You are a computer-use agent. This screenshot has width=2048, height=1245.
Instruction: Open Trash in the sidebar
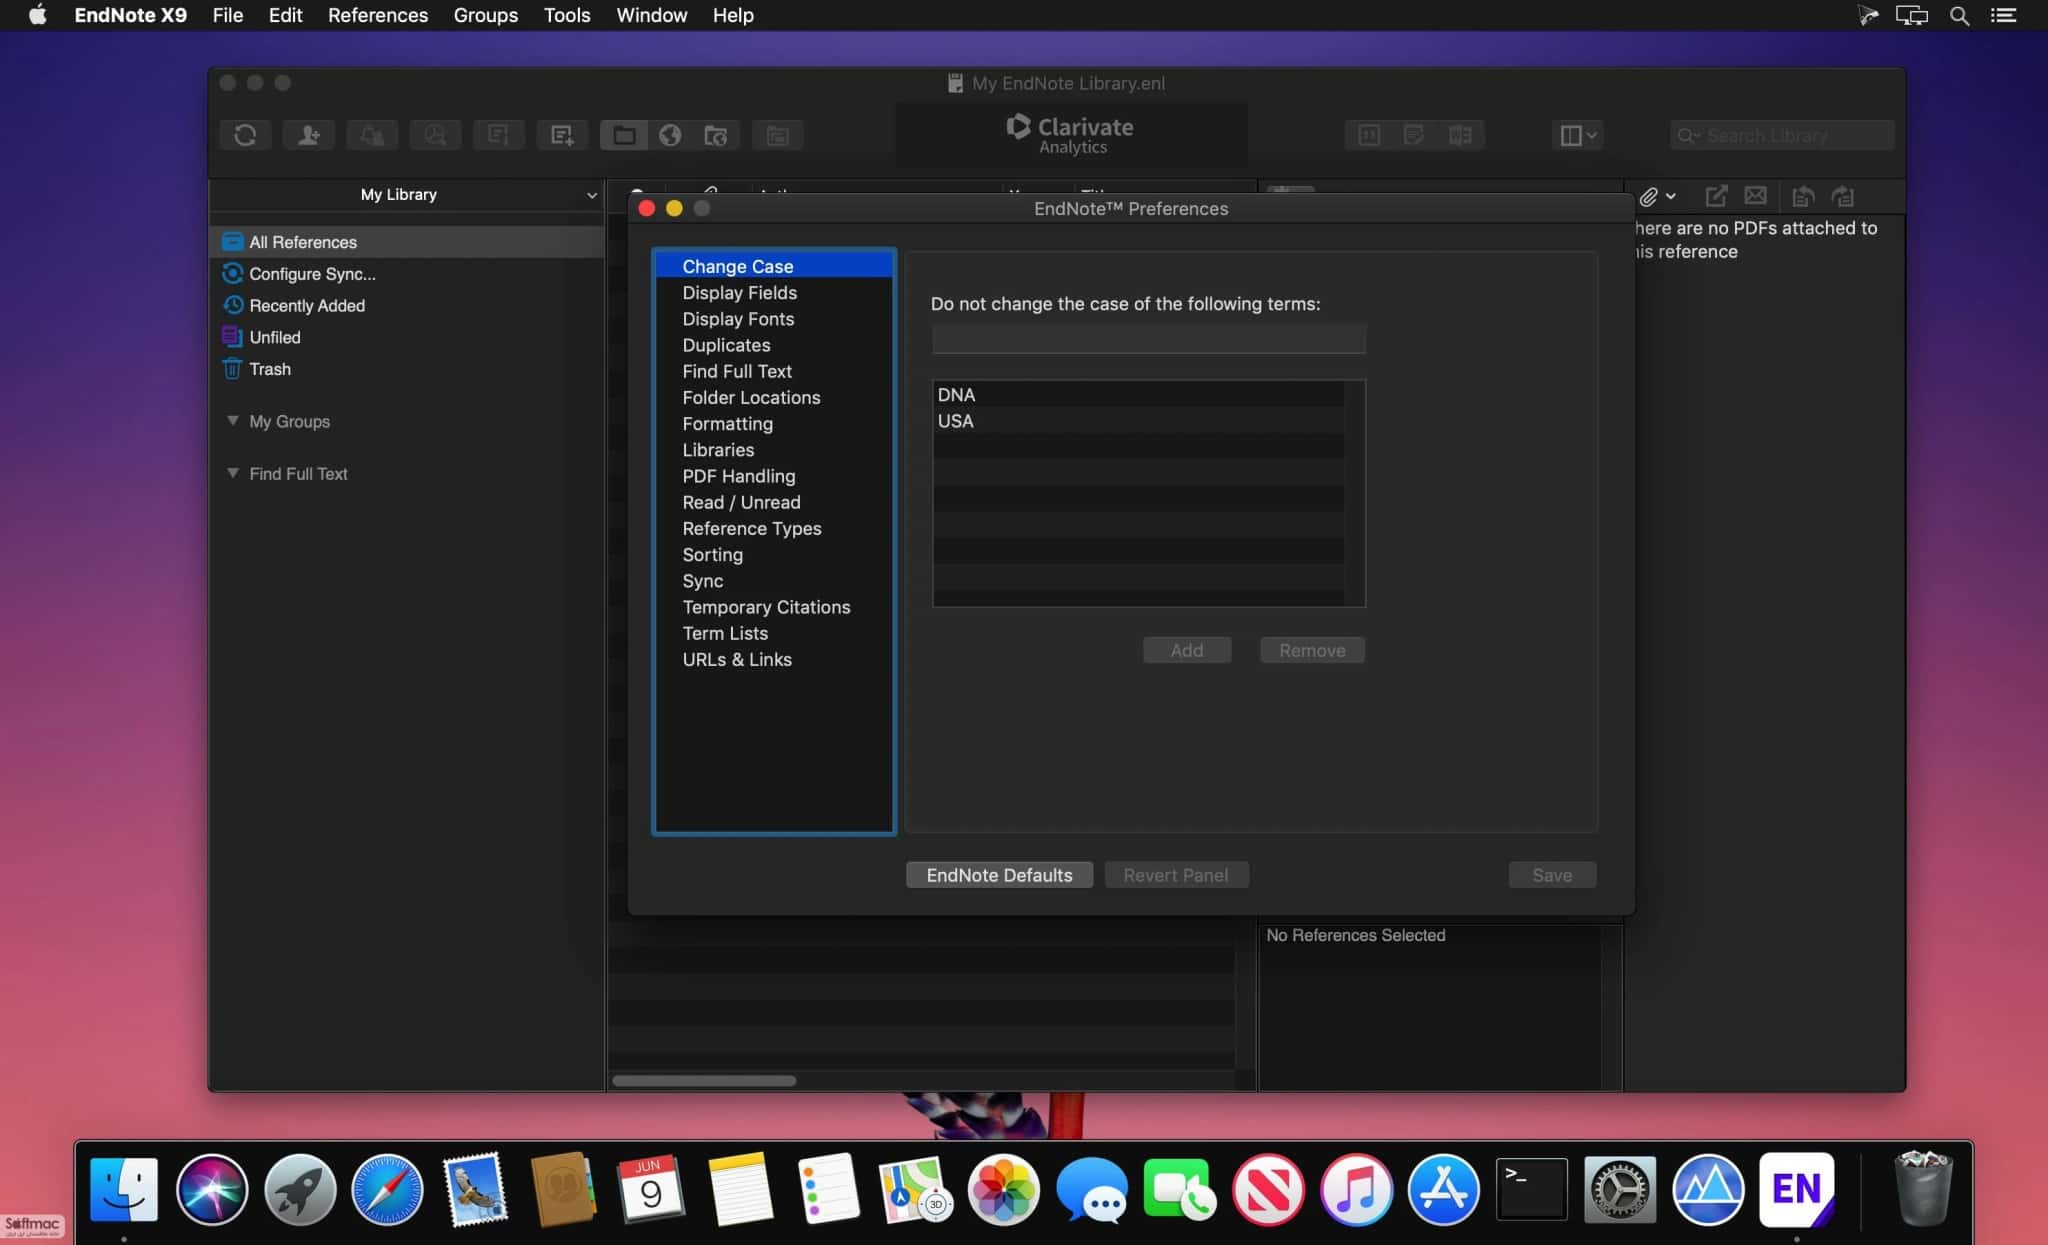[x=407, y=369]
